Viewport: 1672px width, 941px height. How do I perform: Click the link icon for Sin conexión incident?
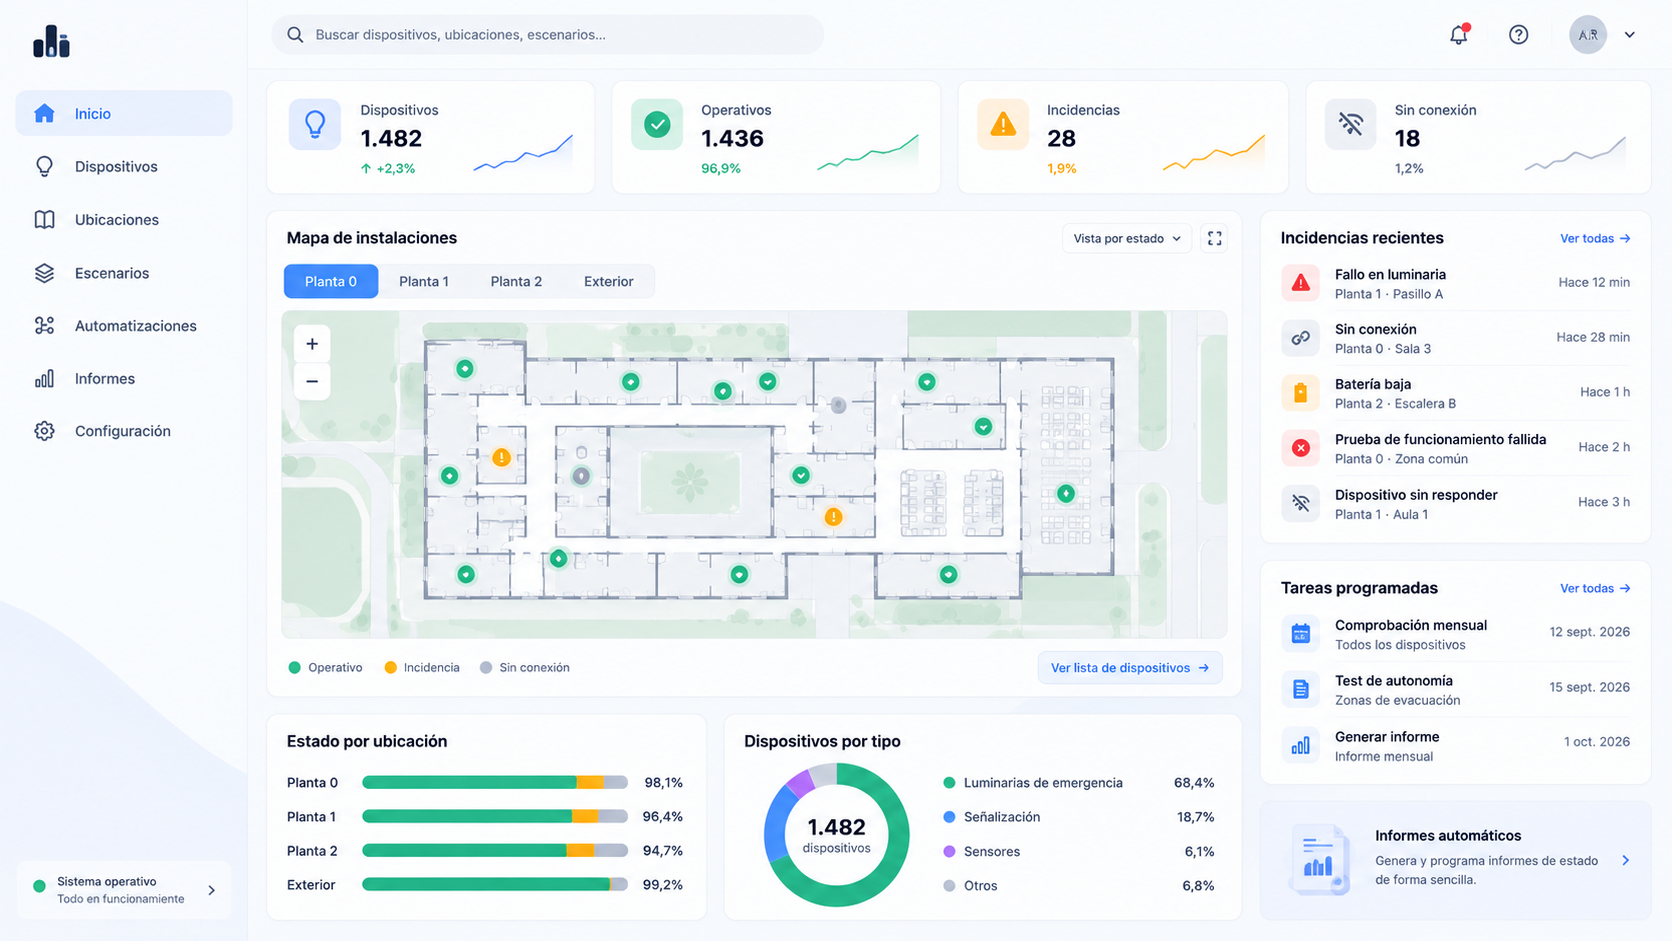[1300, 338]
